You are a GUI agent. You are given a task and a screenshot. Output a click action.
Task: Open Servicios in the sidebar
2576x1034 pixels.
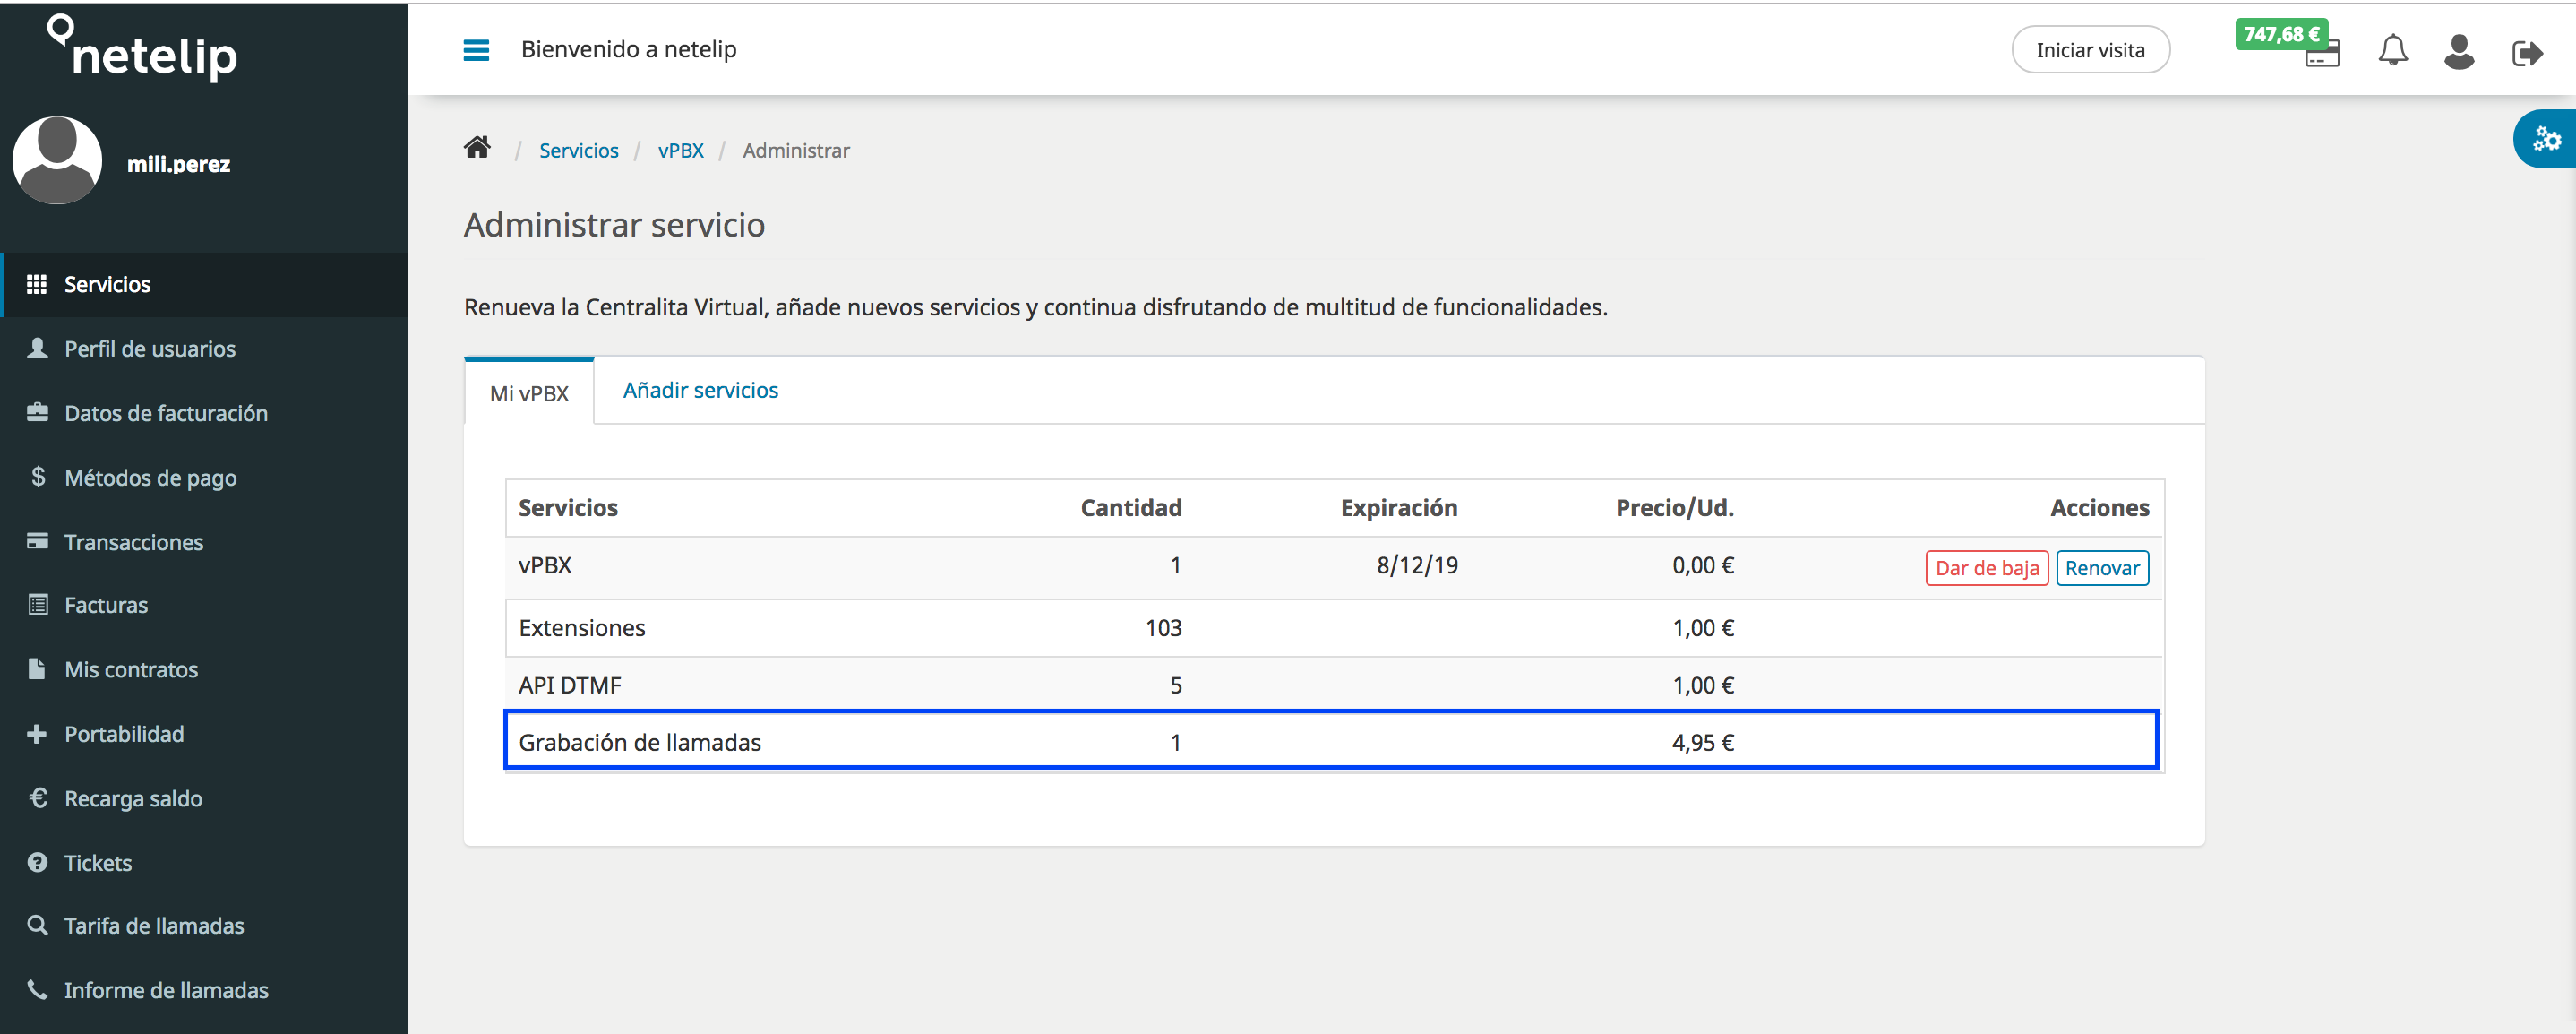point(204,285)
